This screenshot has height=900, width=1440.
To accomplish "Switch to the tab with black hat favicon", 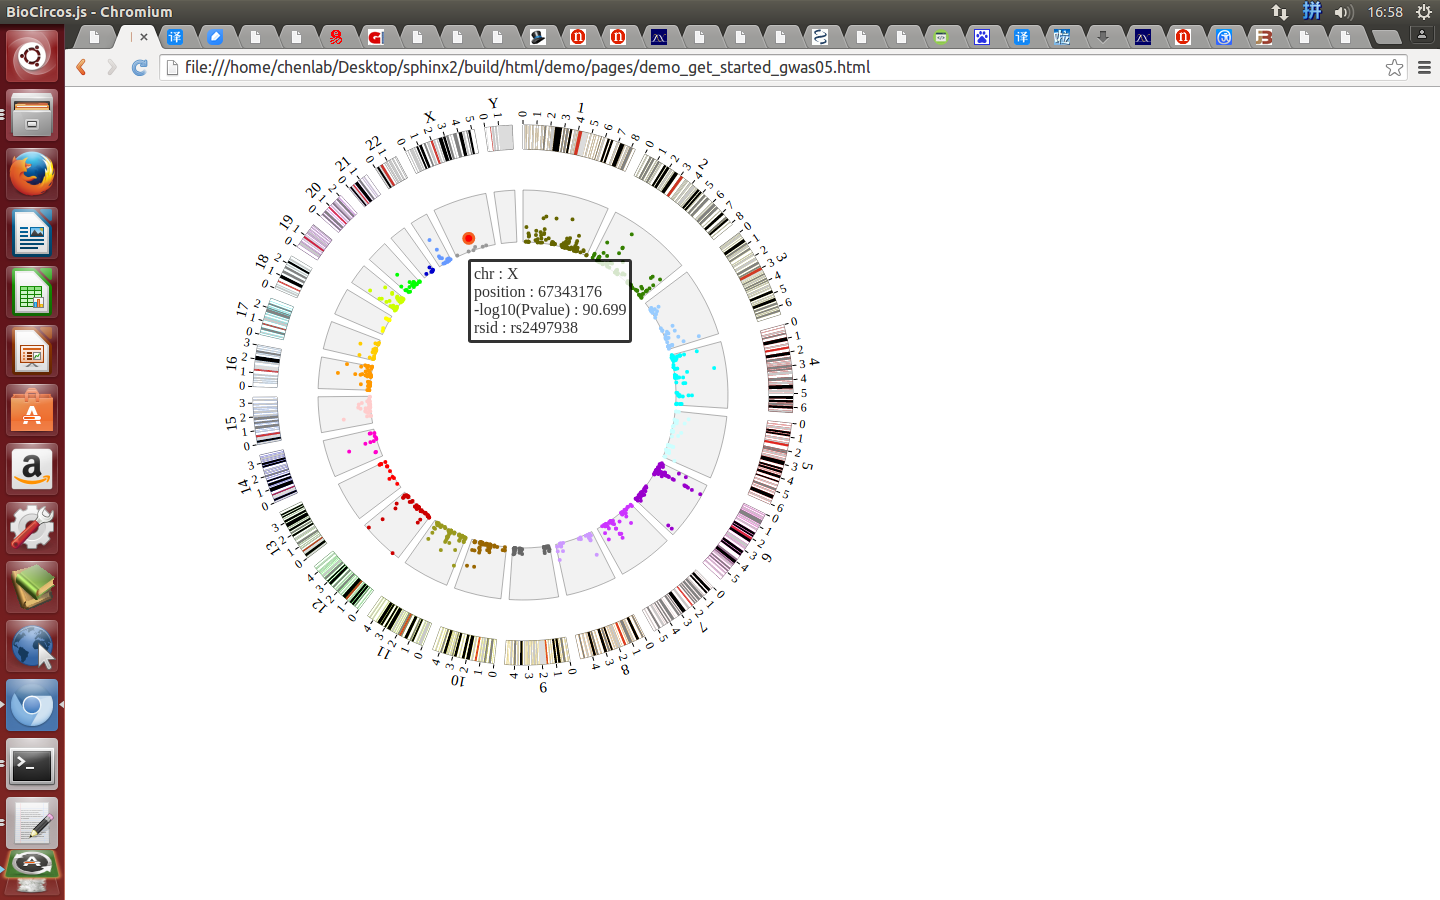I will (538, 37).
